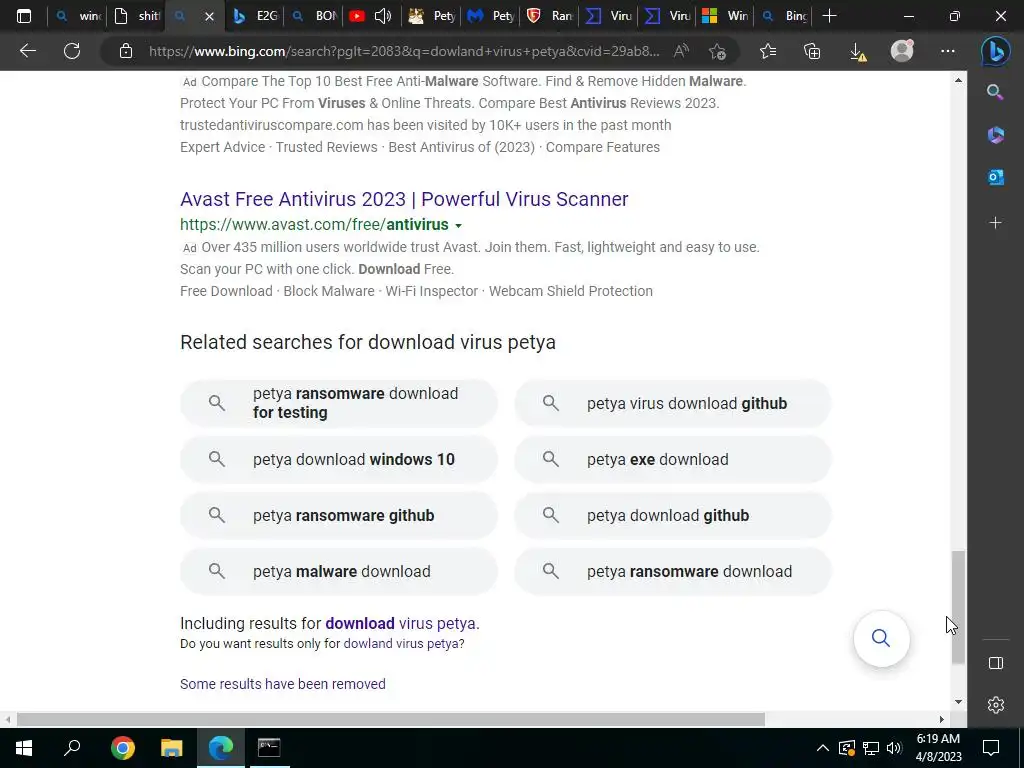Add a new sidebar app
The height and width of the screenshot is (768, 1024).
pos(995,223)
